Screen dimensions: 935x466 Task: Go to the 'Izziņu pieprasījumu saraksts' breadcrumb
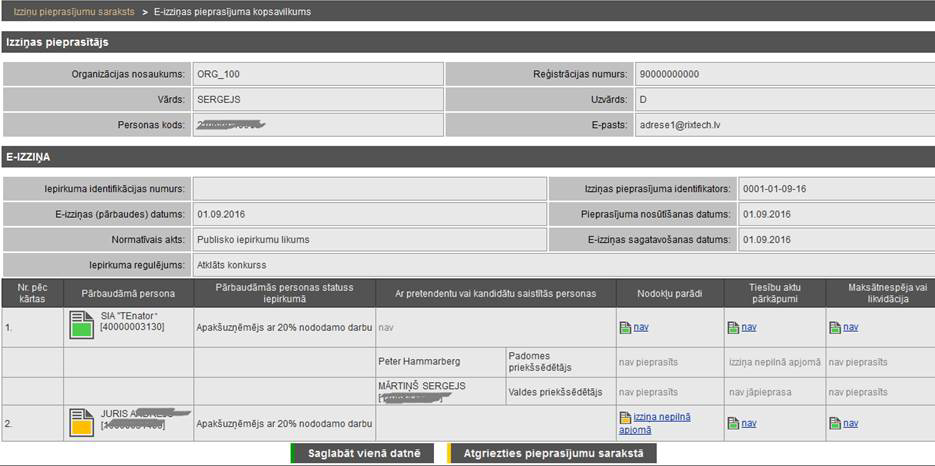tap(73, 11)
